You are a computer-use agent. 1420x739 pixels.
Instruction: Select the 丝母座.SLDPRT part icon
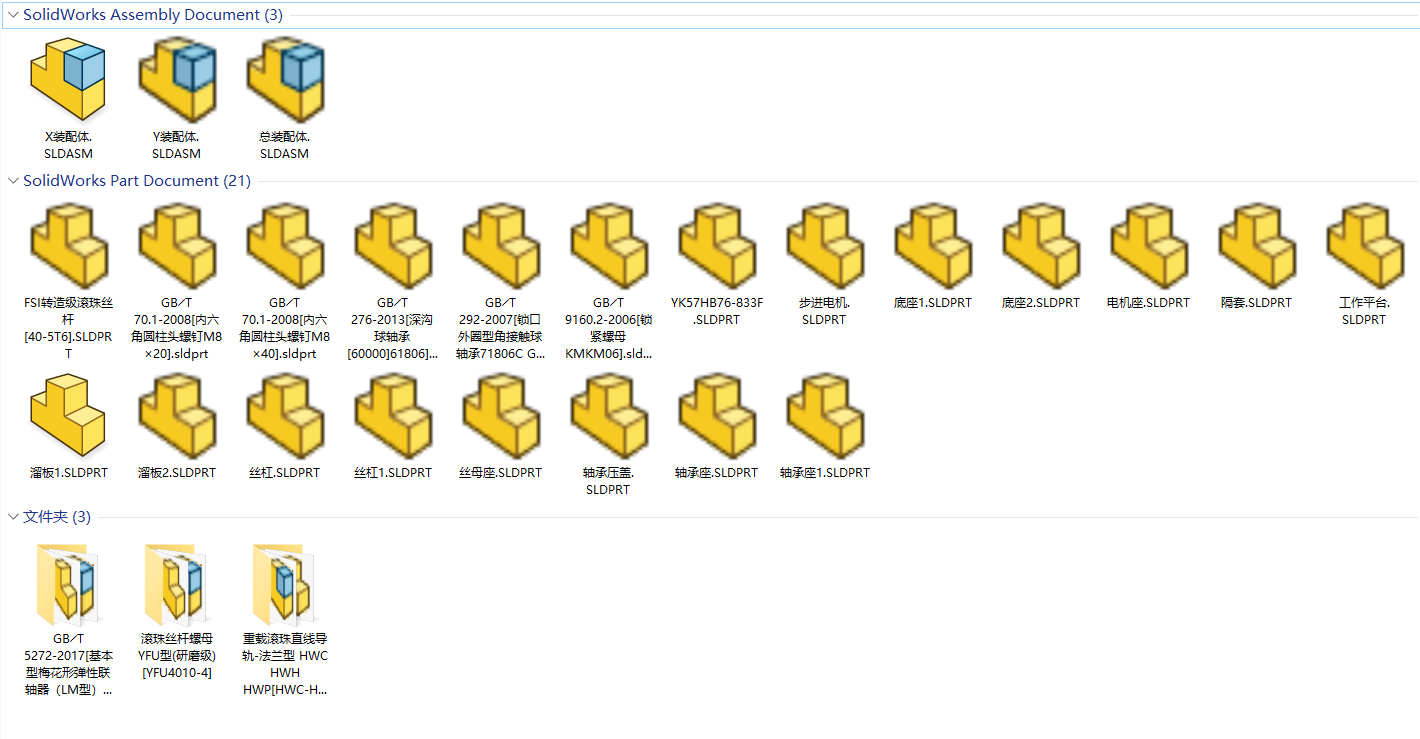(500, 416)
